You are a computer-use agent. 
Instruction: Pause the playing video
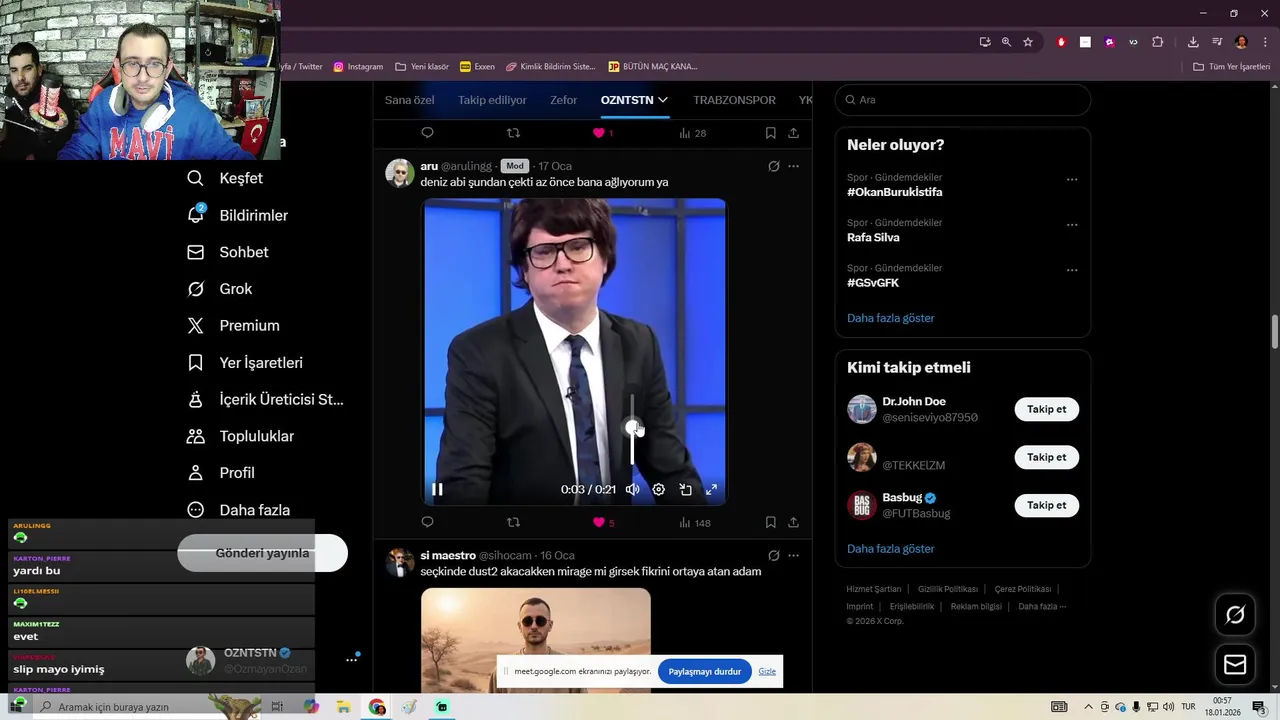point(437,489)
